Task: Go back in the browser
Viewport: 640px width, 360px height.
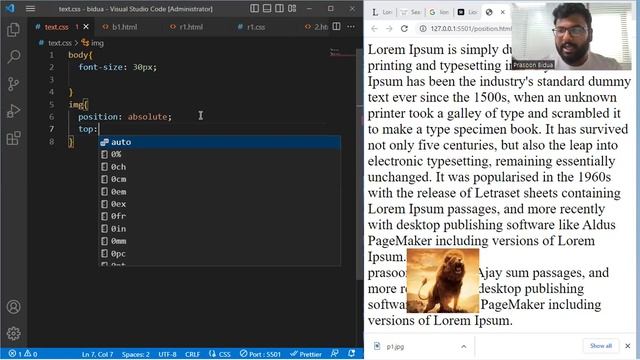Action: pos(374,29)
